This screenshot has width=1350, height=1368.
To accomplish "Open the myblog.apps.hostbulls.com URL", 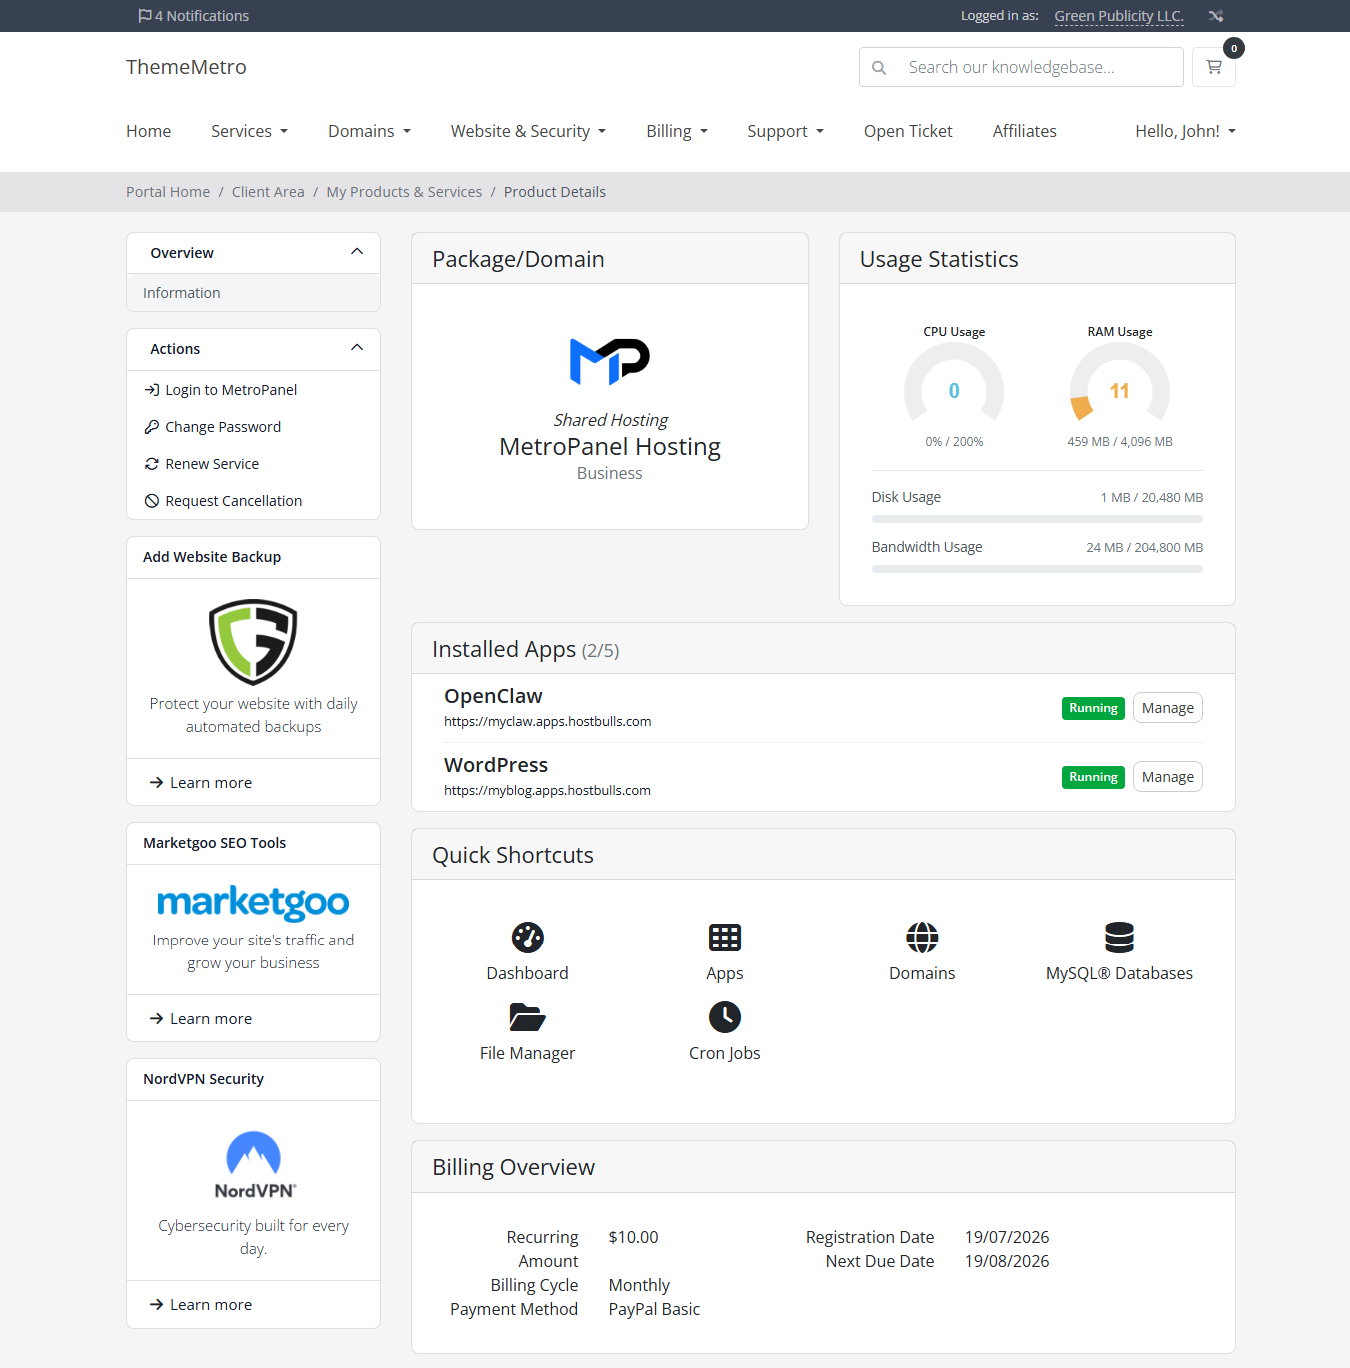I will (x=547, y=790).
